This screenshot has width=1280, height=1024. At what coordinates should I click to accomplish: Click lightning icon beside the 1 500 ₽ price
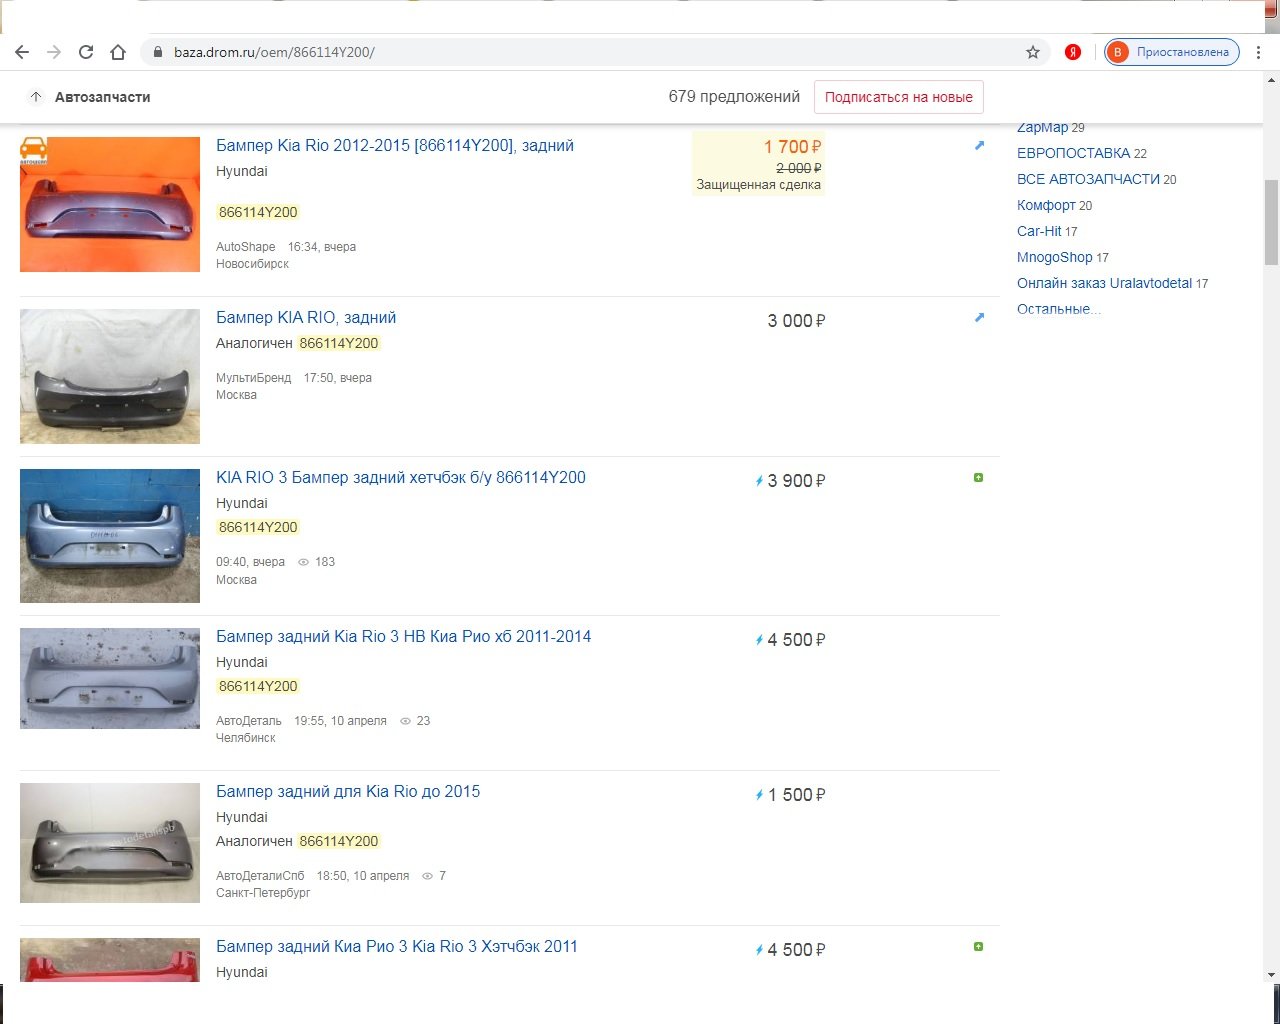click(x=760, y=795)
